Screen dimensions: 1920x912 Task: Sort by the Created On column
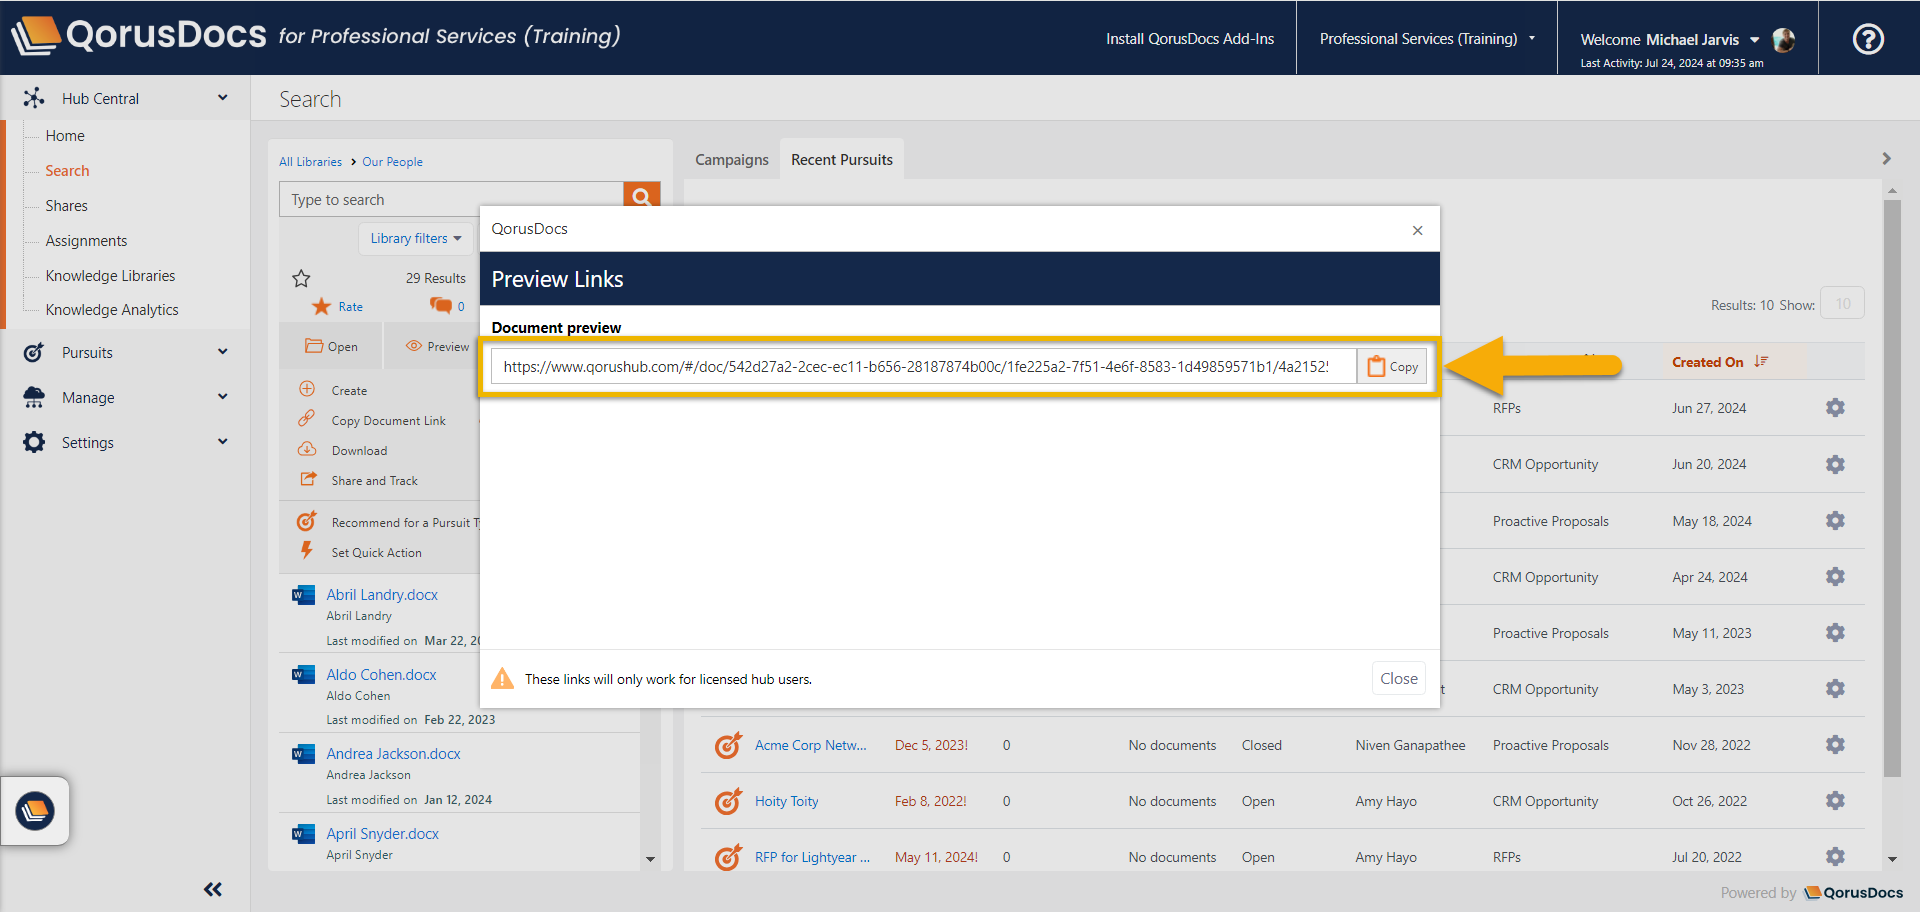(1719, 362)
